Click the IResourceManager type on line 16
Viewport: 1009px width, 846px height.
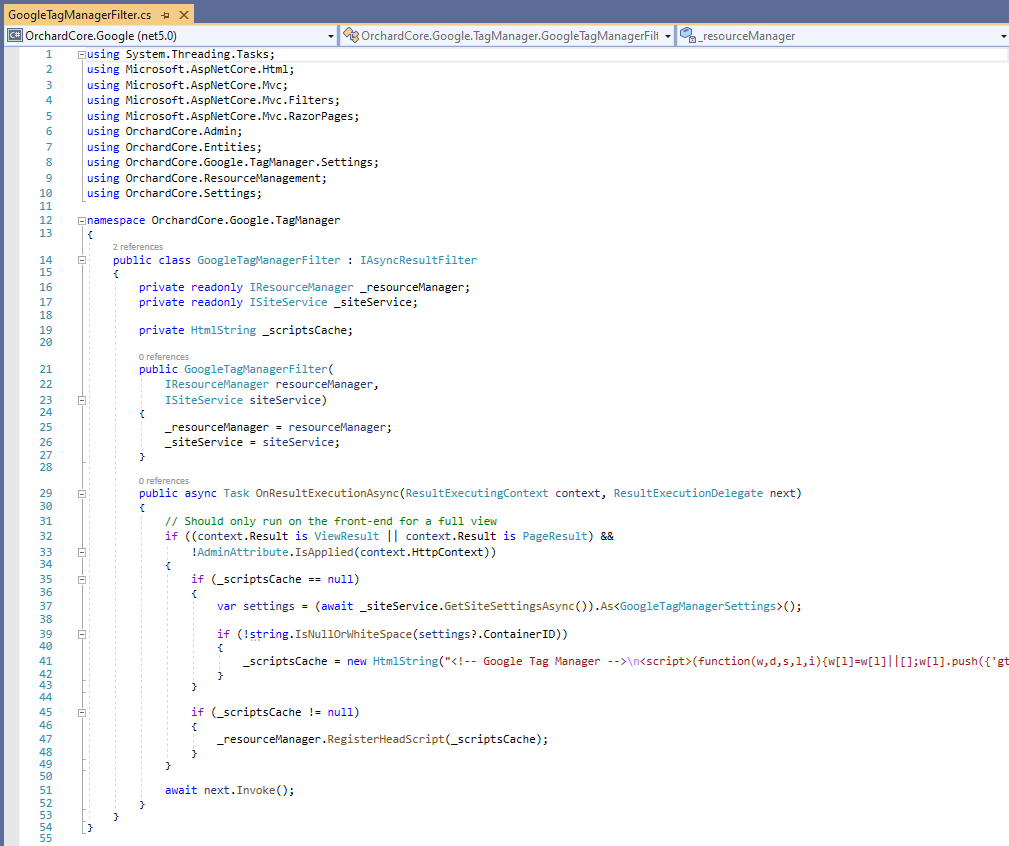pyautogui.click(x=301, y=287)
